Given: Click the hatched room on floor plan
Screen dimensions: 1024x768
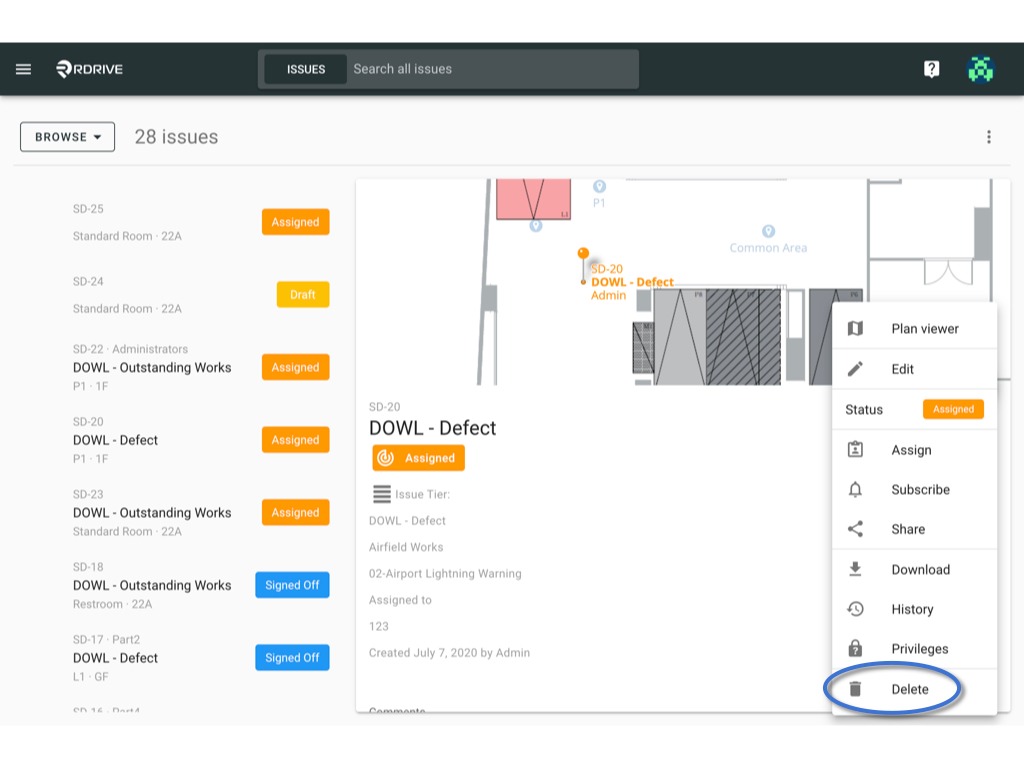Looking at the screenshot, I should click(743, 336).
